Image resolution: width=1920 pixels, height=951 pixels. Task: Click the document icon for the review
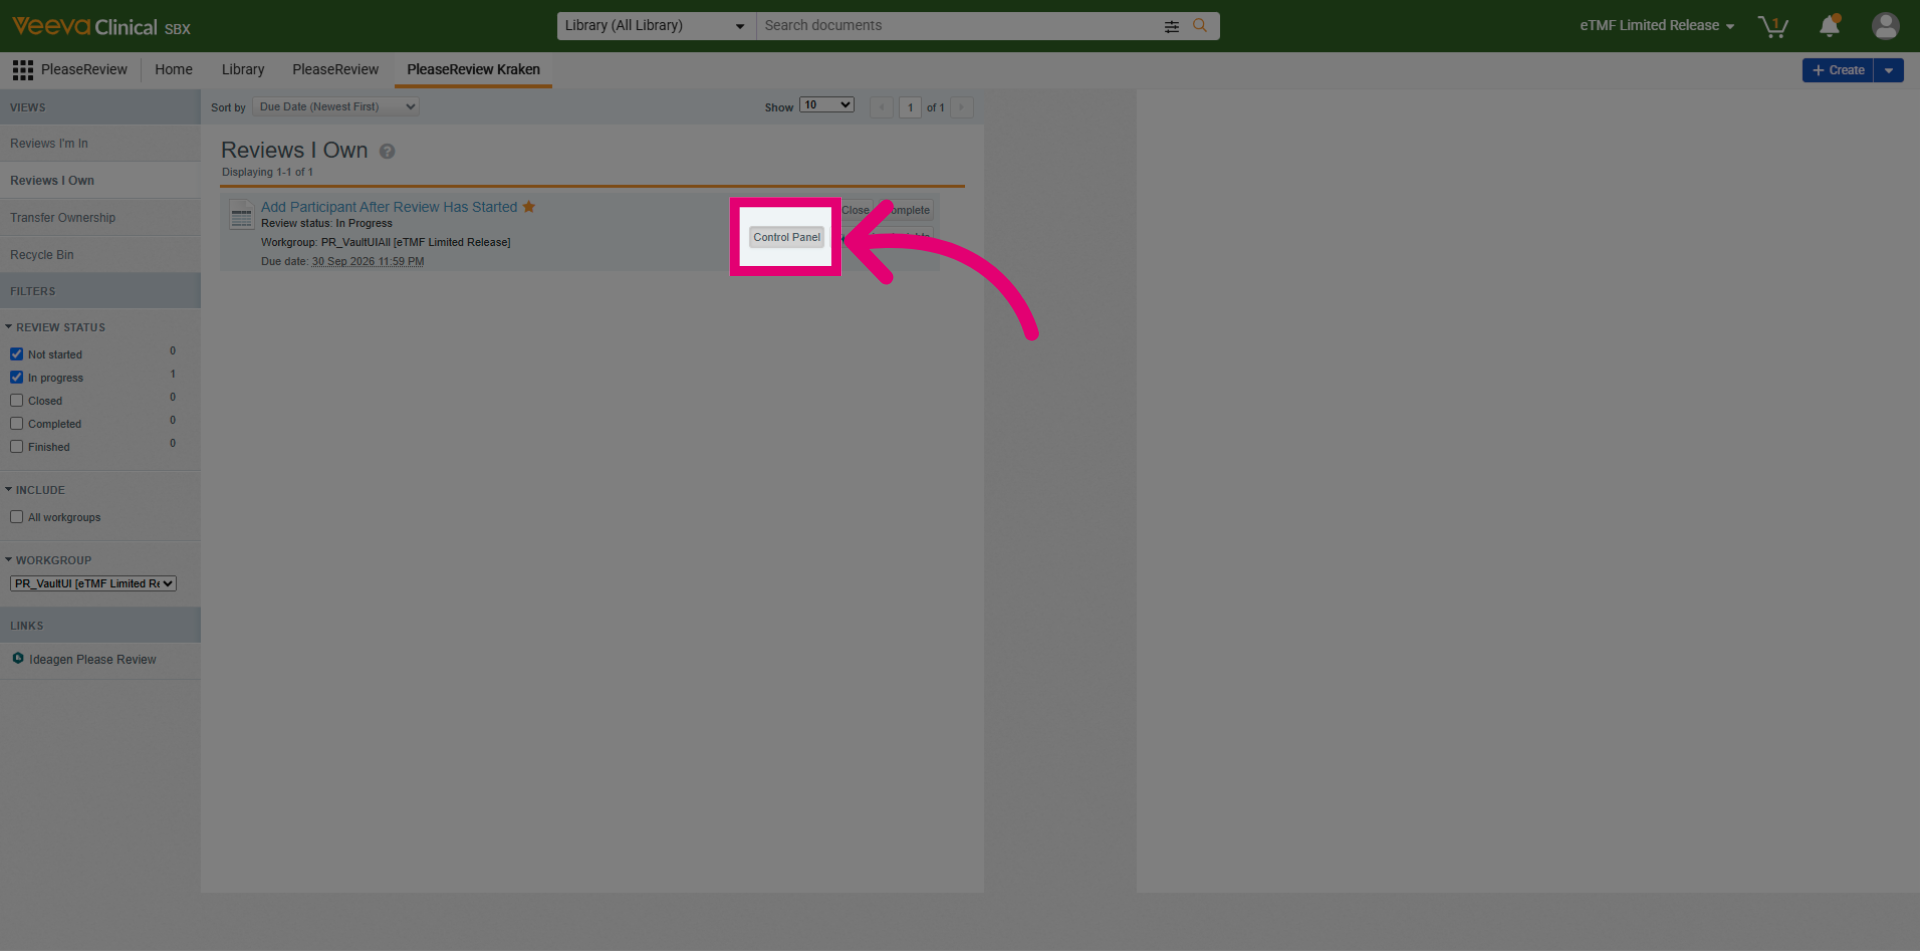[241, 215]
